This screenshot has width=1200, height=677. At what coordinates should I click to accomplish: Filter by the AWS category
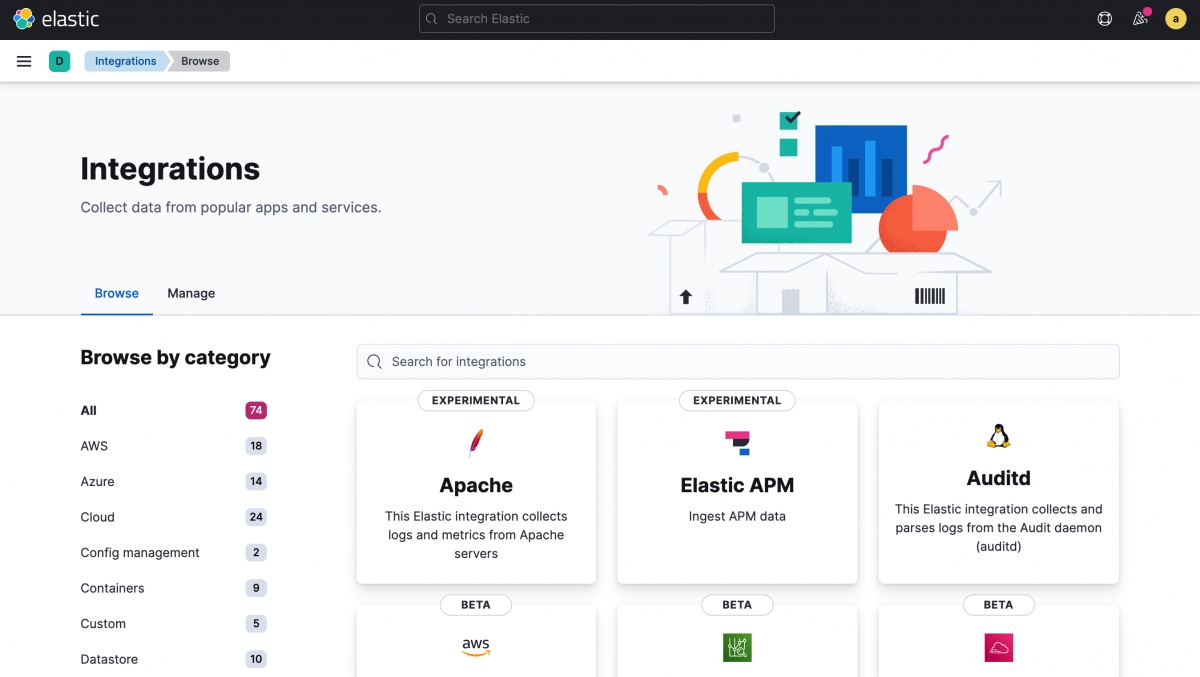pyautogui.click(x=94, y=446)
